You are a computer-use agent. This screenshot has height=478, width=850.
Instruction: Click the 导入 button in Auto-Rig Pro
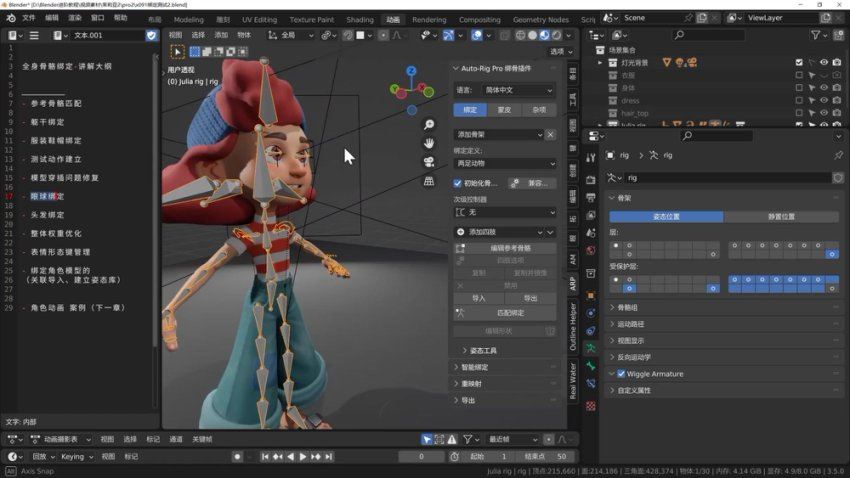pos(479,298)
